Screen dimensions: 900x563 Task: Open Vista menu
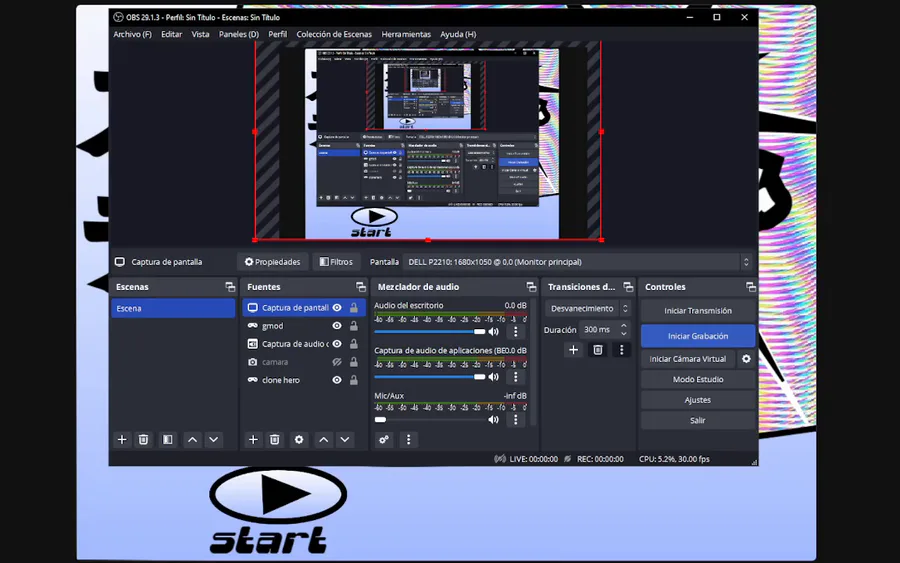(200, 34)
